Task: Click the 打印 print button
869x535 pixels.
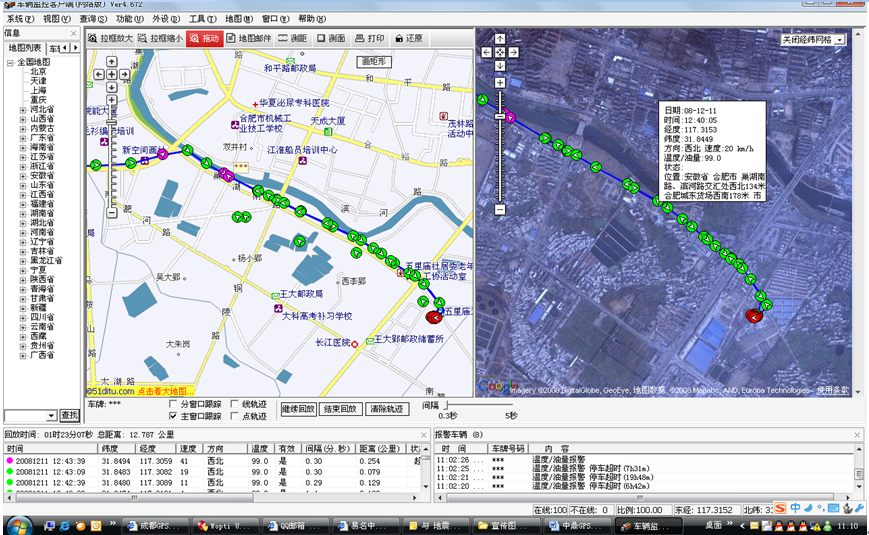Action: pyautogui.click(x=370, y=38)
